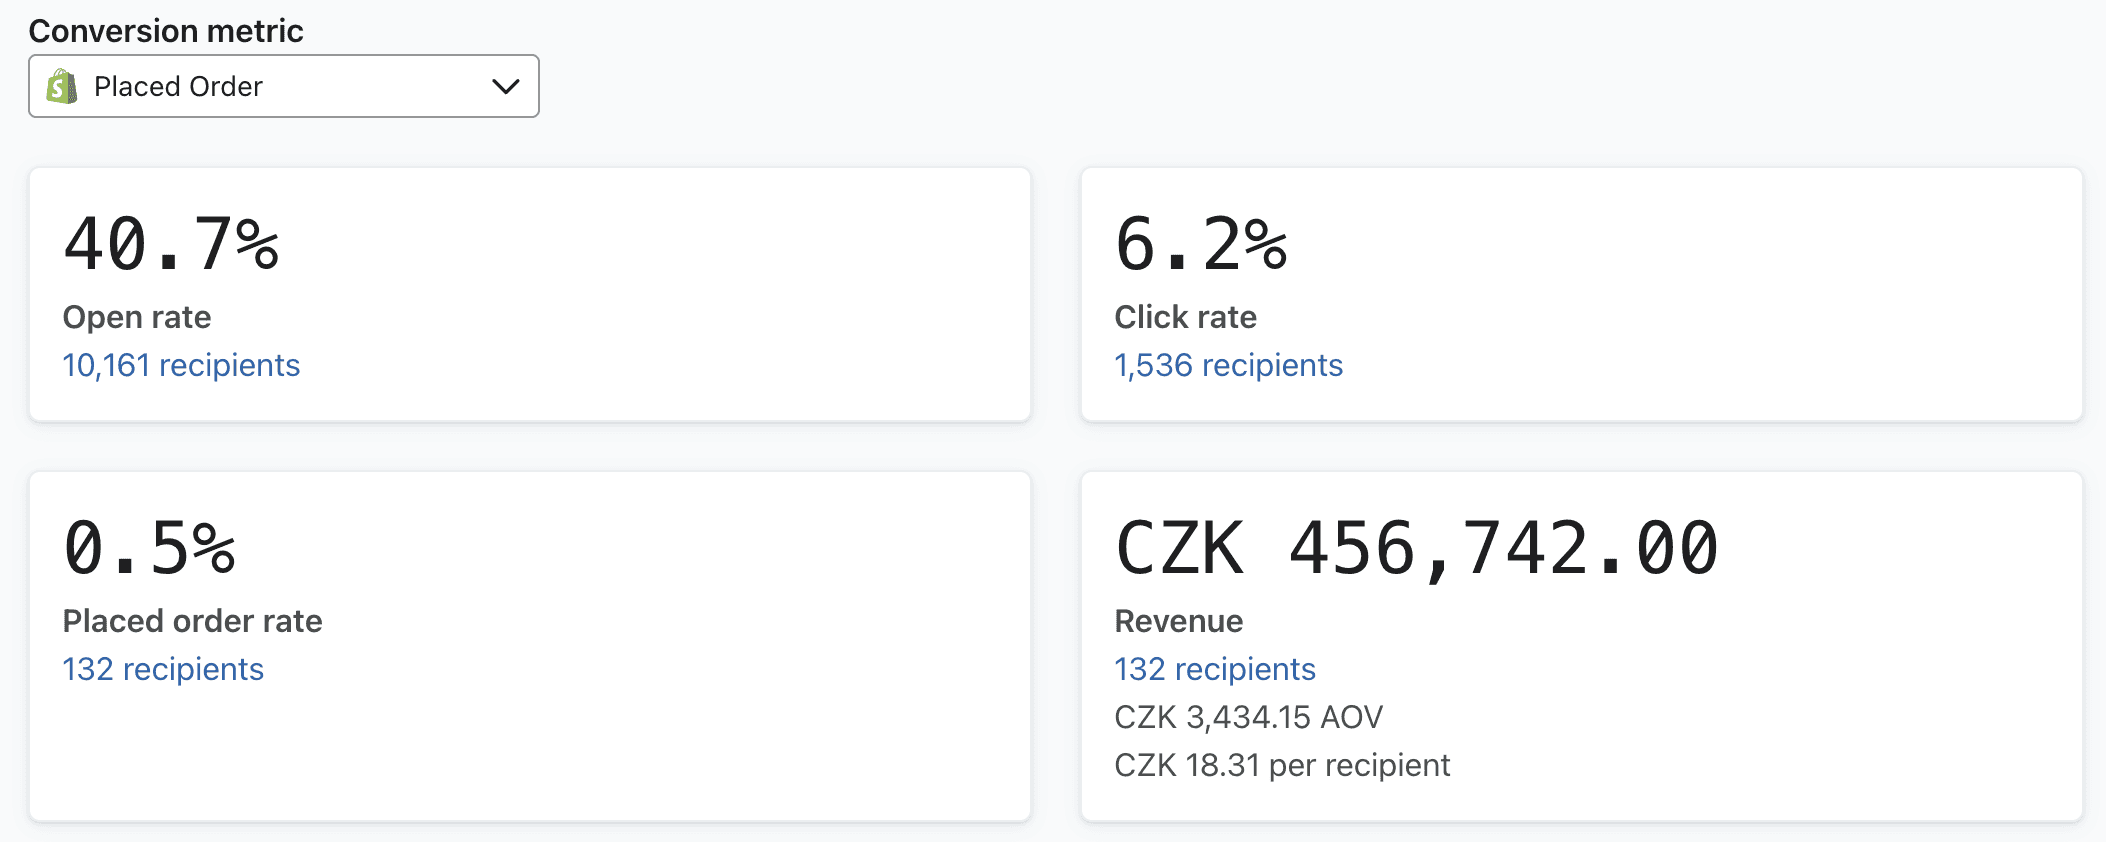Select the Open rate label
The image size is (2106, 842).
click(137, 317)
